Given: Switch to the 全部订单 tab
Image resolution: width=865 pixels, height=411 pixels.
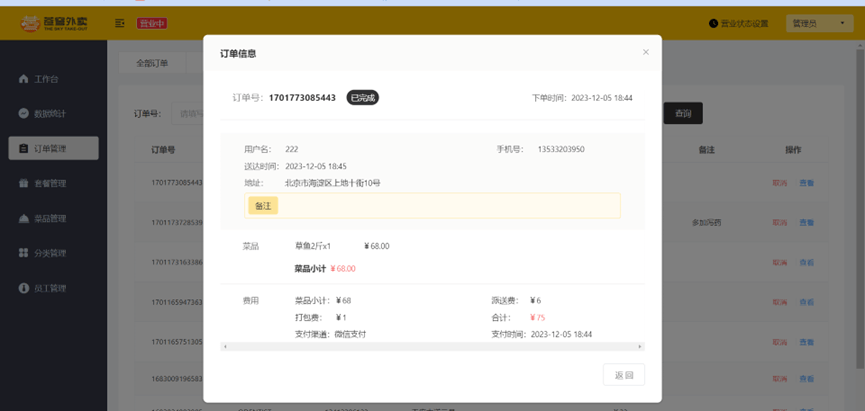Looking at the screenshot, I should pos(152,63).
